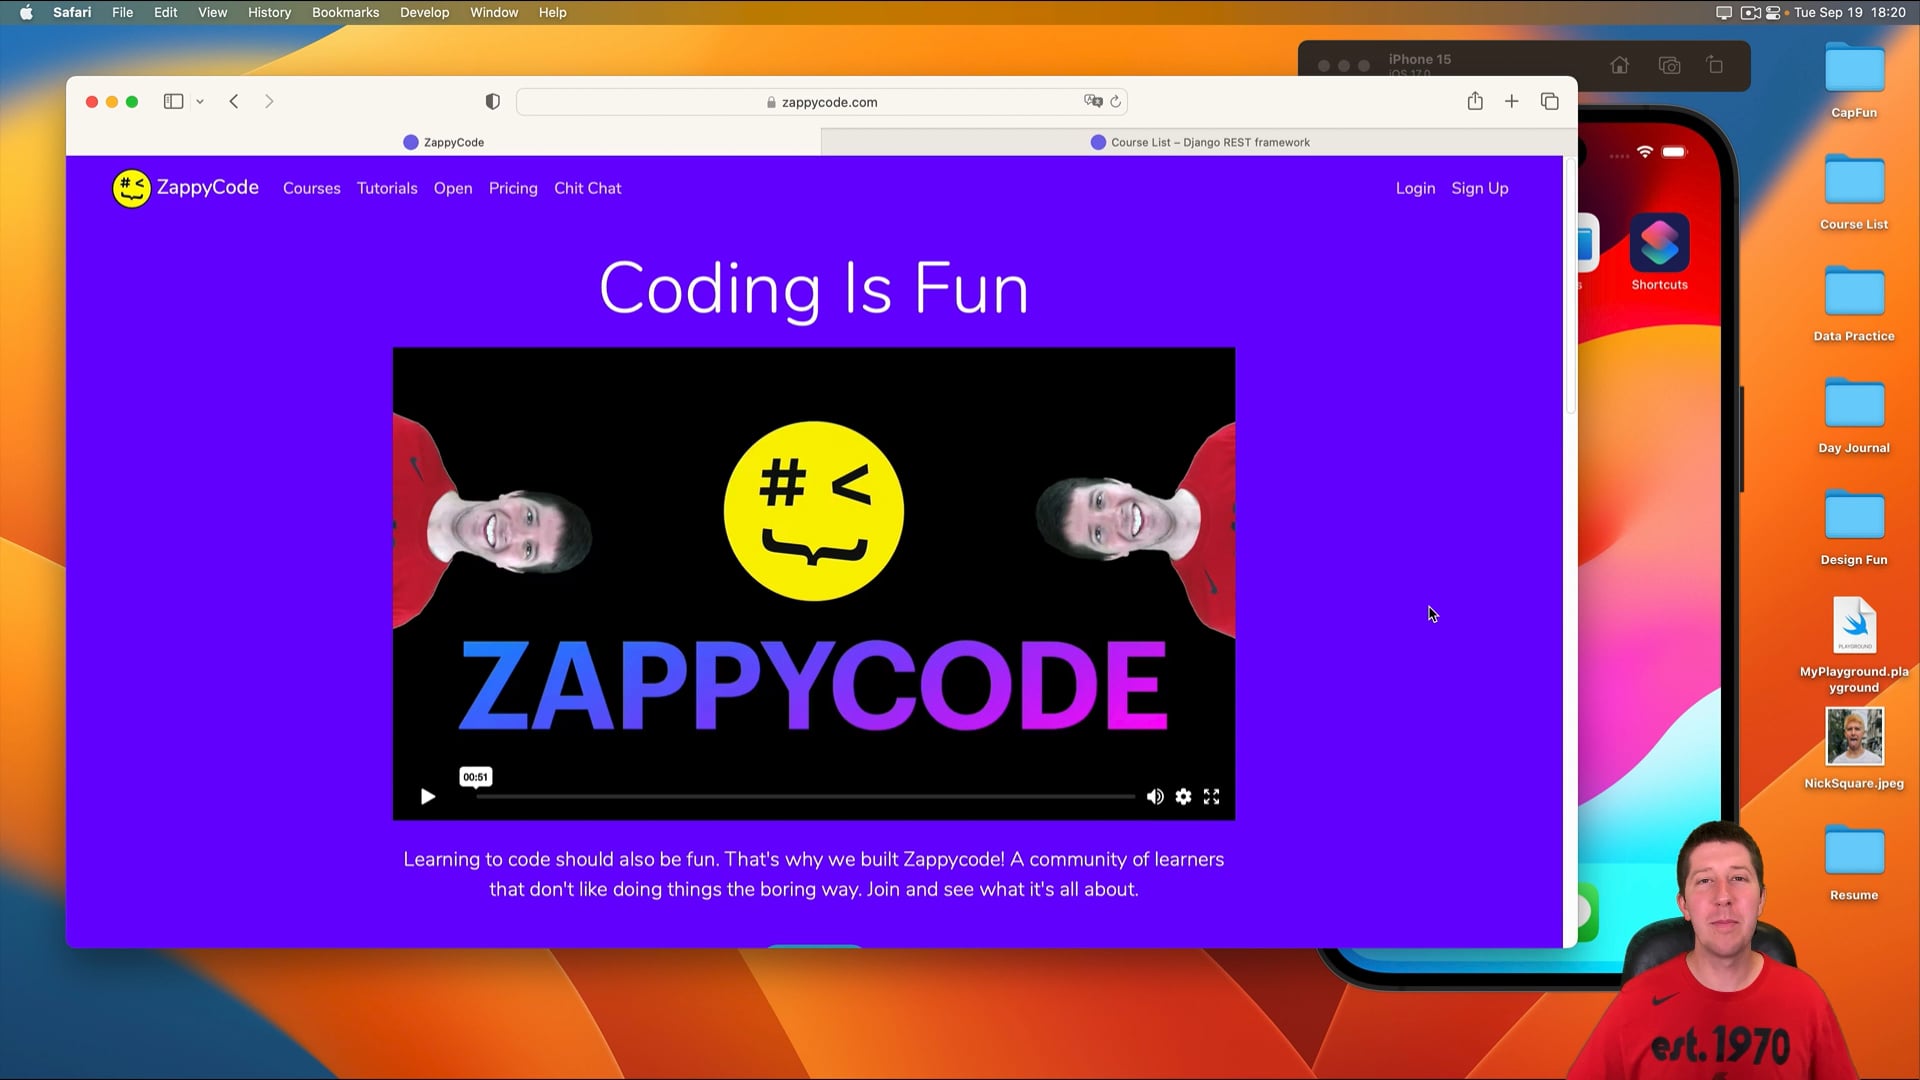Open the History menu
This screenshot has height=1080, width=1920.
269,12
